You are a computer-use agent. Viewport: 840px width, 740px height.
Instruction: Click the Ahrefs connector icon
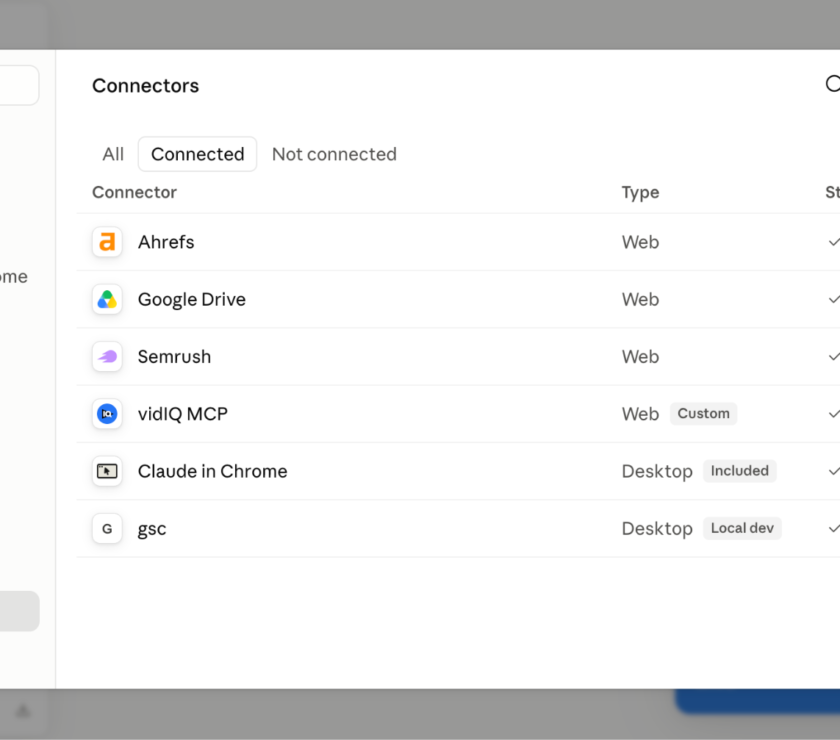tap(107, 242)
